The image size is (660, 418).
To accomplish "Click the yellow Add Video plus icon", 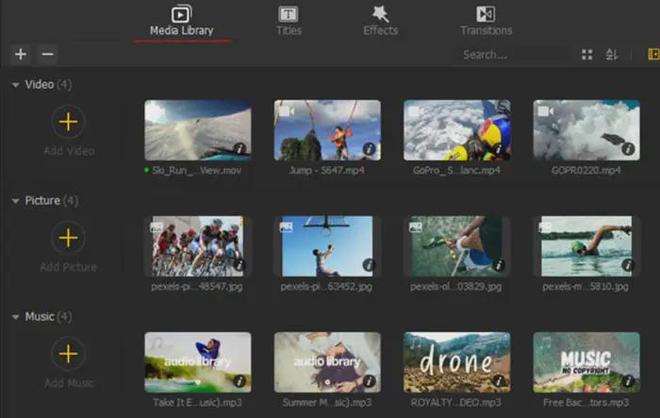I will pyautogui.click(x=68, y=122).
